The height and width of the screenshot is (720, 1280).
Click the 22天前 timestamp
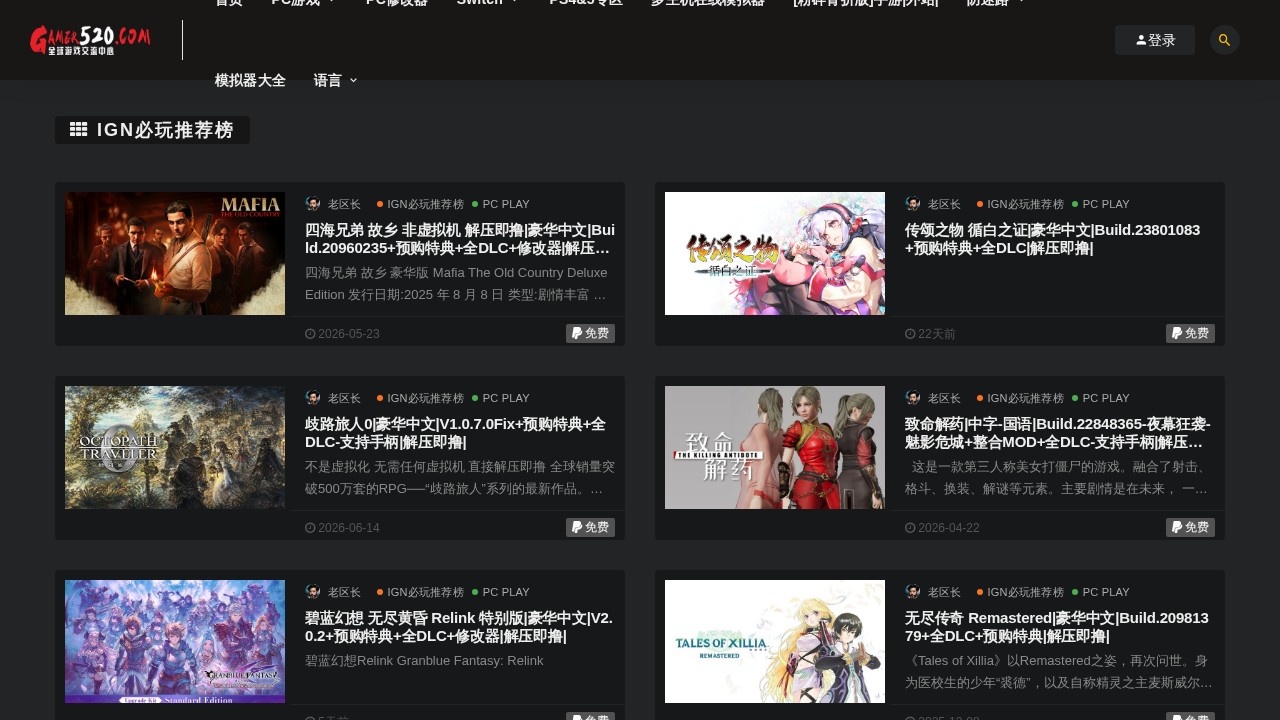931,334
